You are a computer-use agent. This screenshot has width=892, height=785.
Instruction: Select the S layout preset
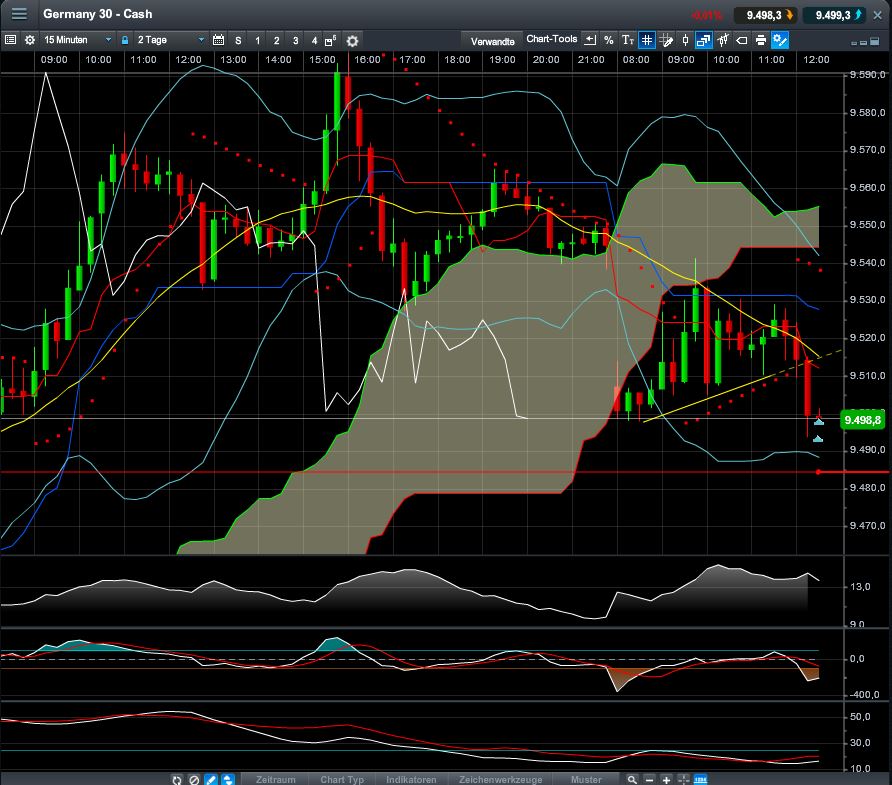click(x=238, y=40)
